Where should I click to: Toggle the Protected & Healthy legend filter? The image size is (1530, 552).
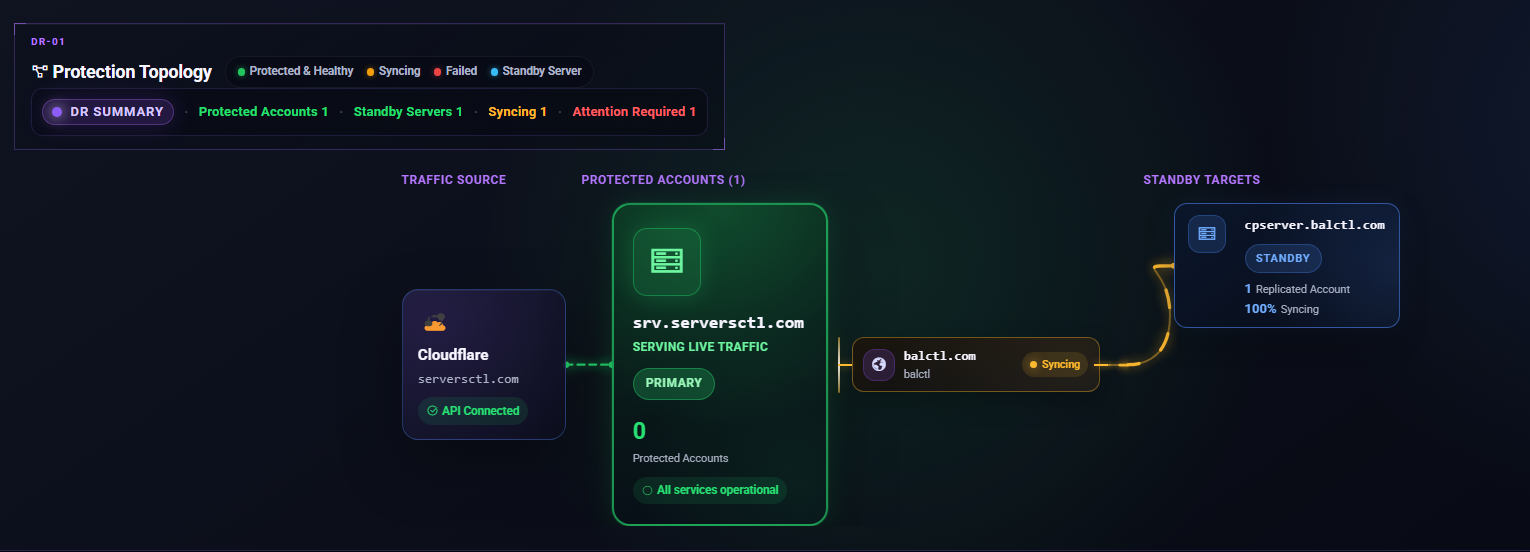[x=296, y=71]
